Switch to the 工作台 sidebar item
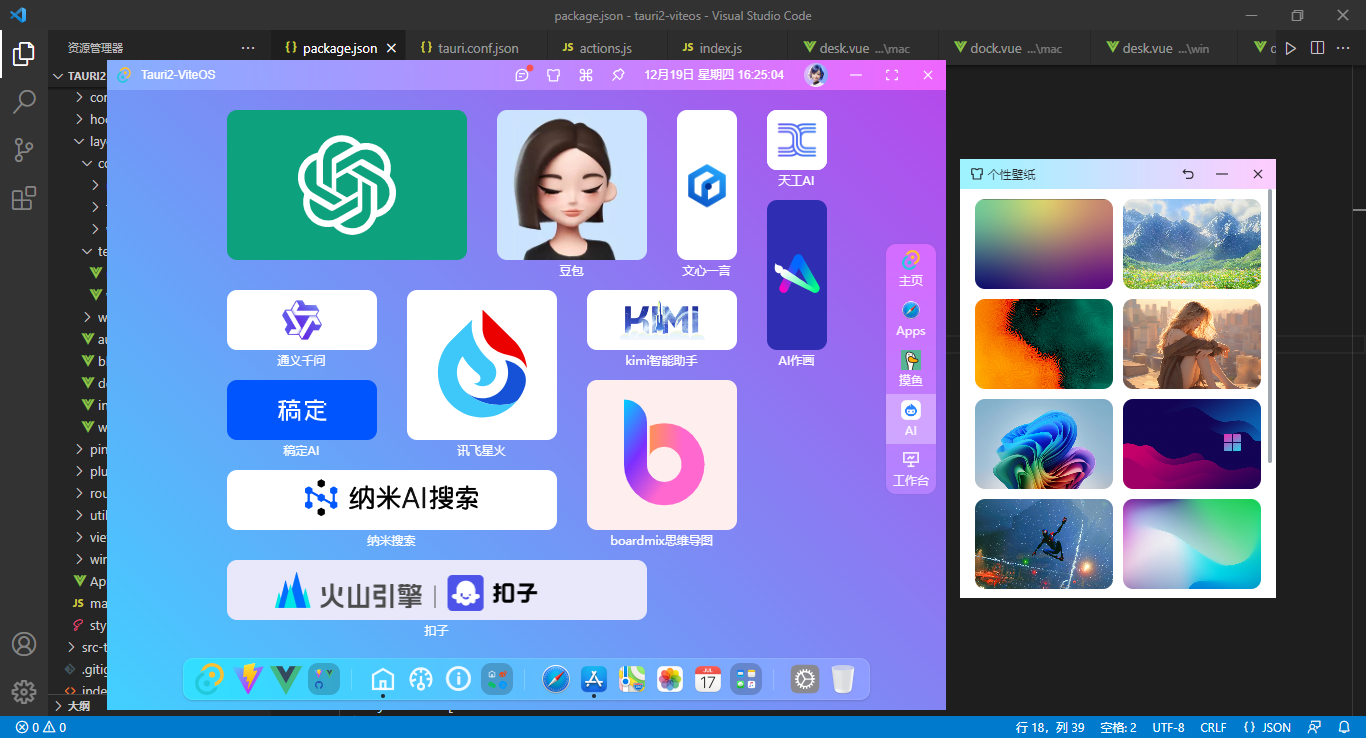1366x738 pixels. coord(910,470)
